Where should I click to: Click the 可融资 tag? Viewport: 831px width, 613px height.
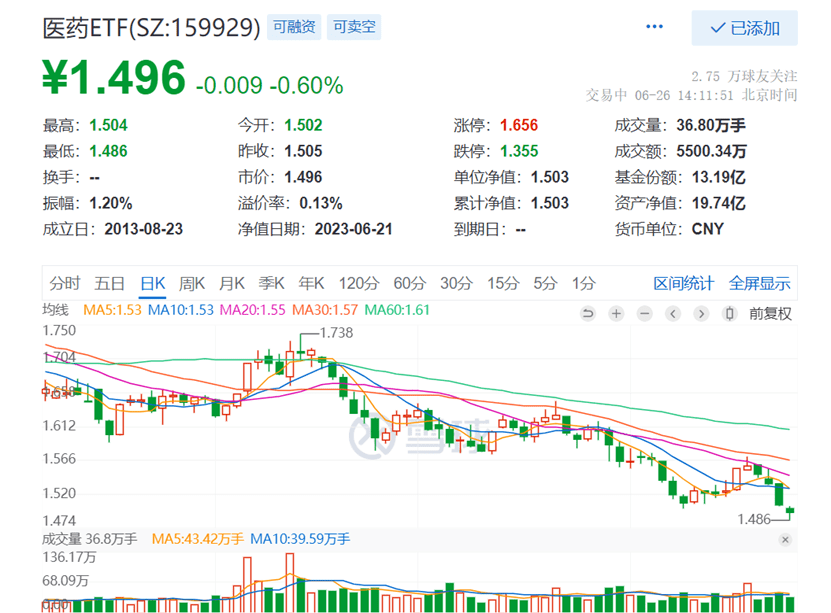(x=294, y=27)
